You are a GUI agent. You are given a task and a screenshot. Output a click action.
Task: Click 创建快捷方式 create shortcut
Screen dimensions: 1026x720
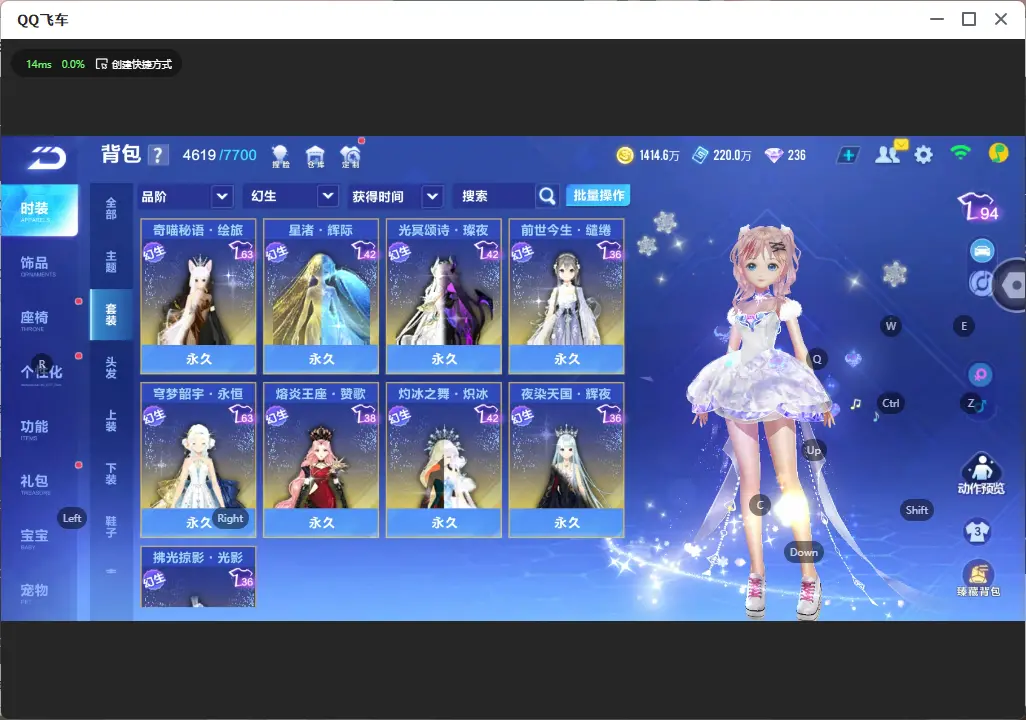pos(134,64)
